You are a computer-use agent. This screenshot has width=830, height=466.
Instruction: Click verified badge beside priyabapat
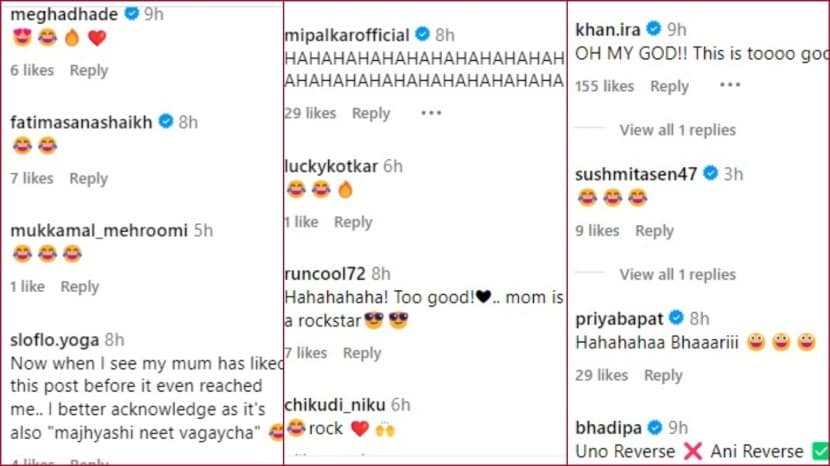point(676,318)
